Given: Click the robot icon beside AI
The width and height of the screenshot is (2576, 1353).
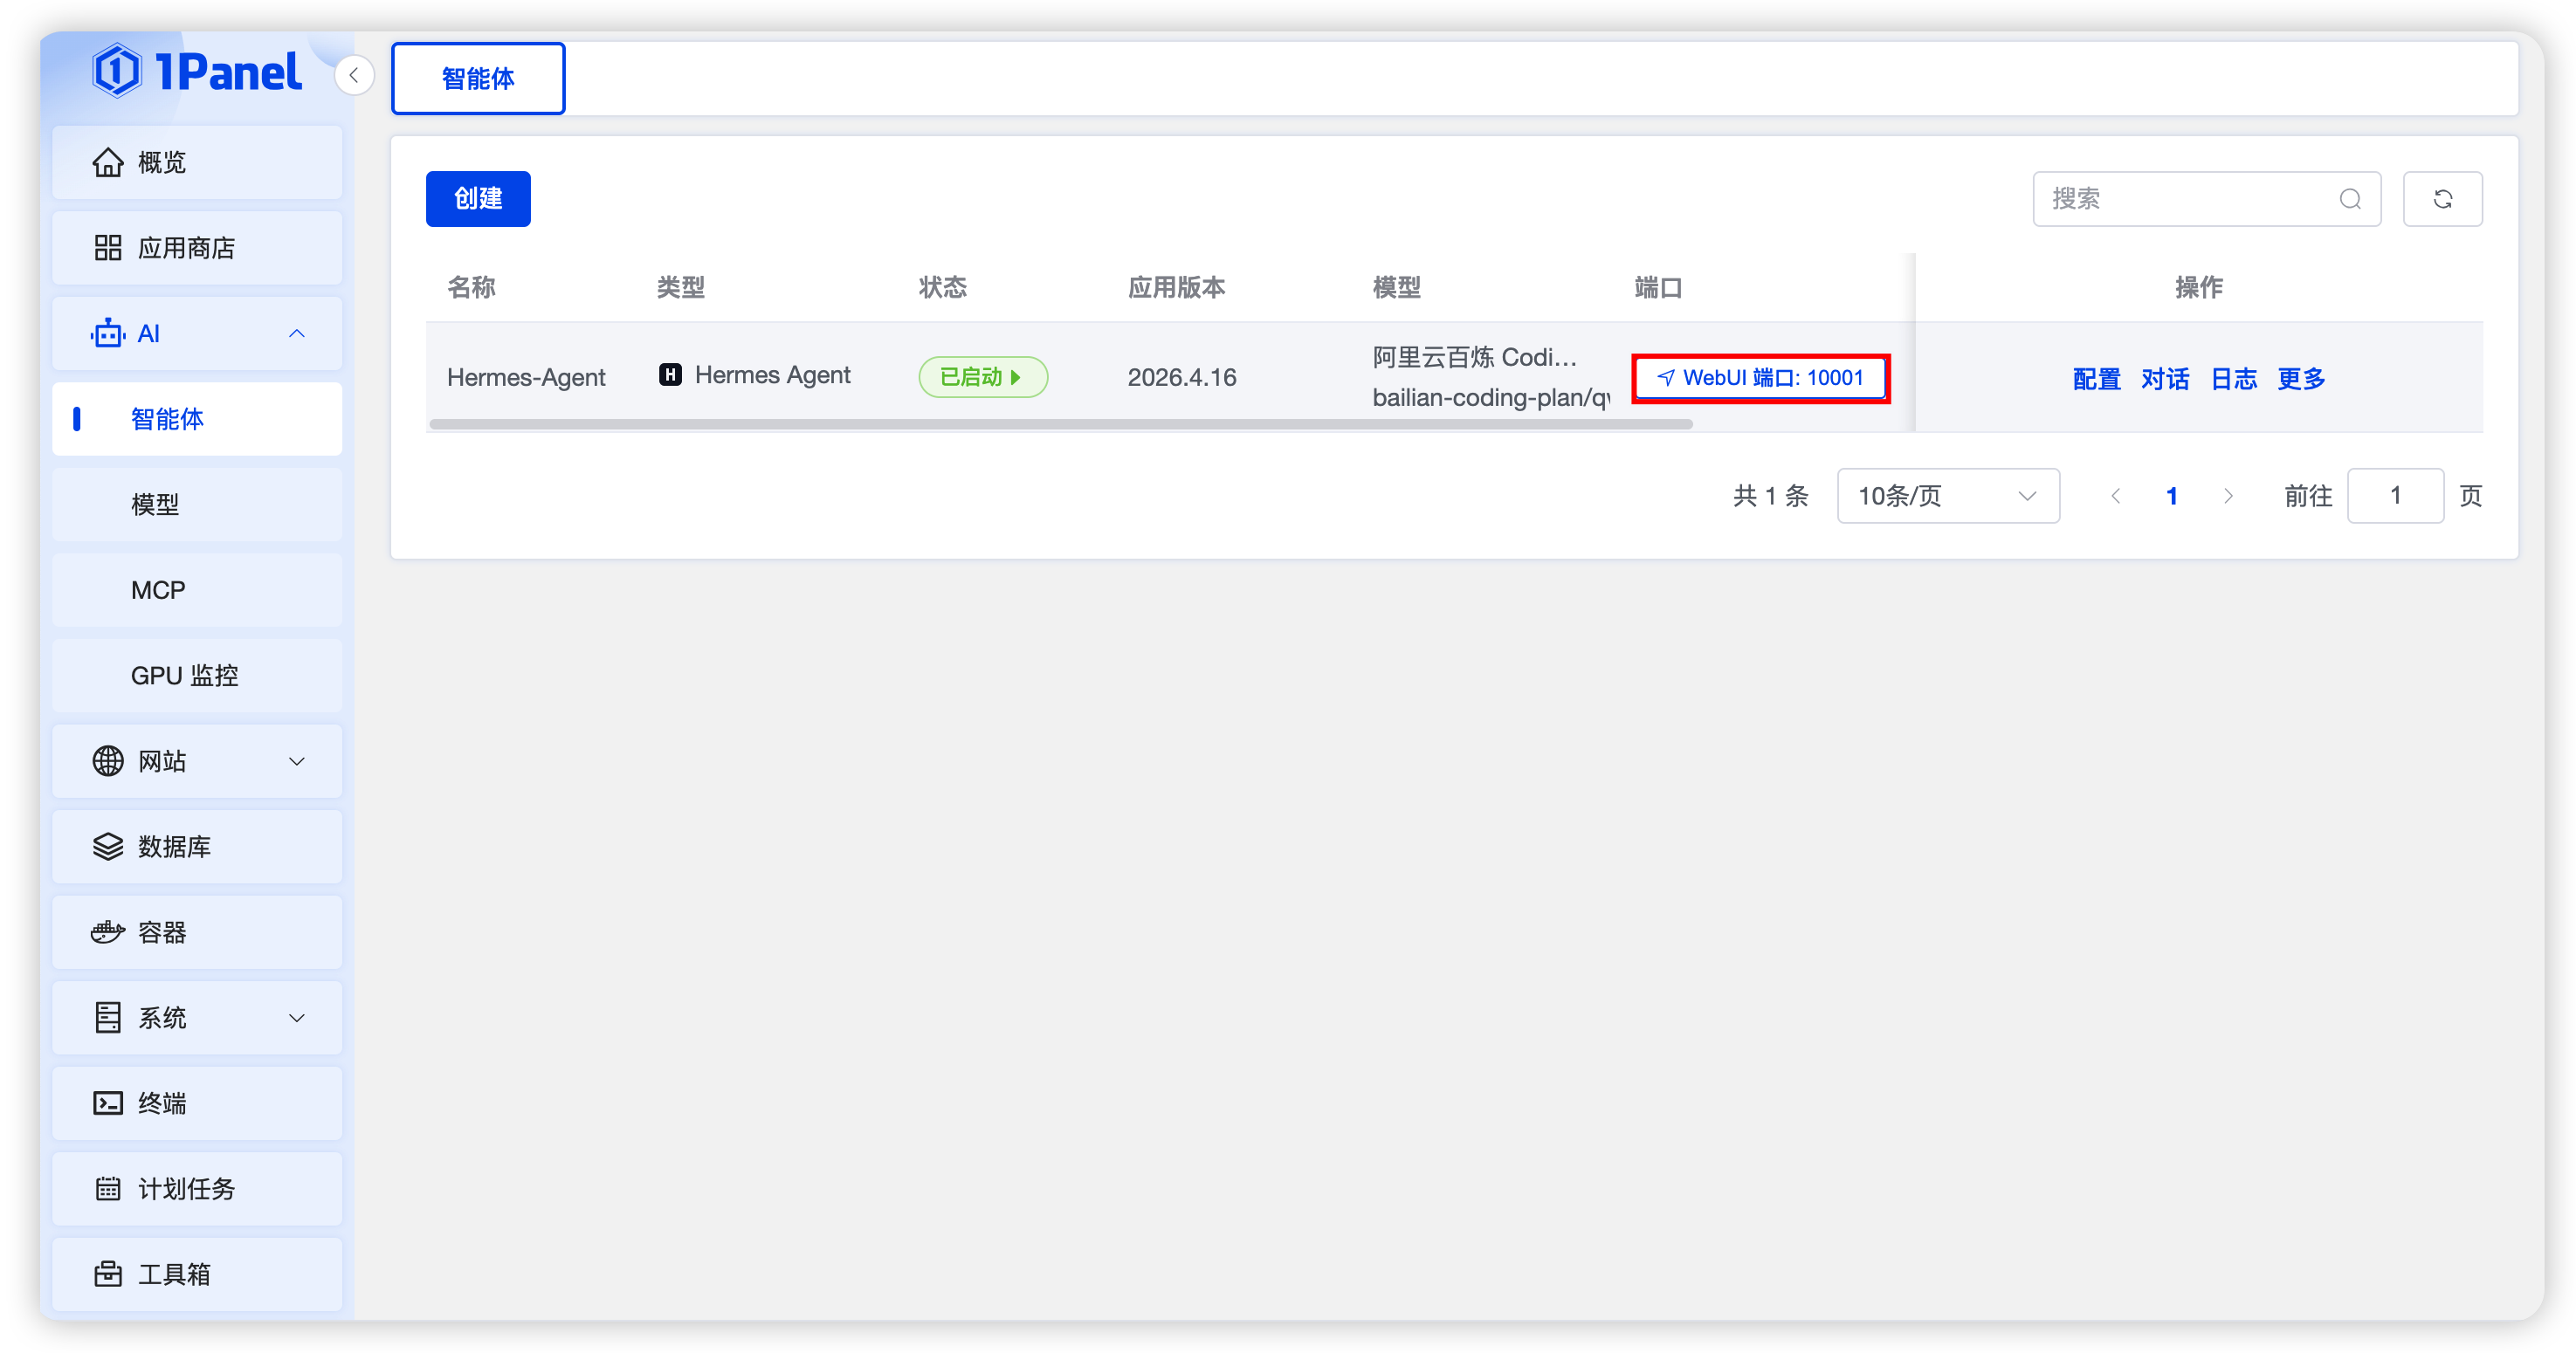Looking at the screenshot, I should pos(108,333).
